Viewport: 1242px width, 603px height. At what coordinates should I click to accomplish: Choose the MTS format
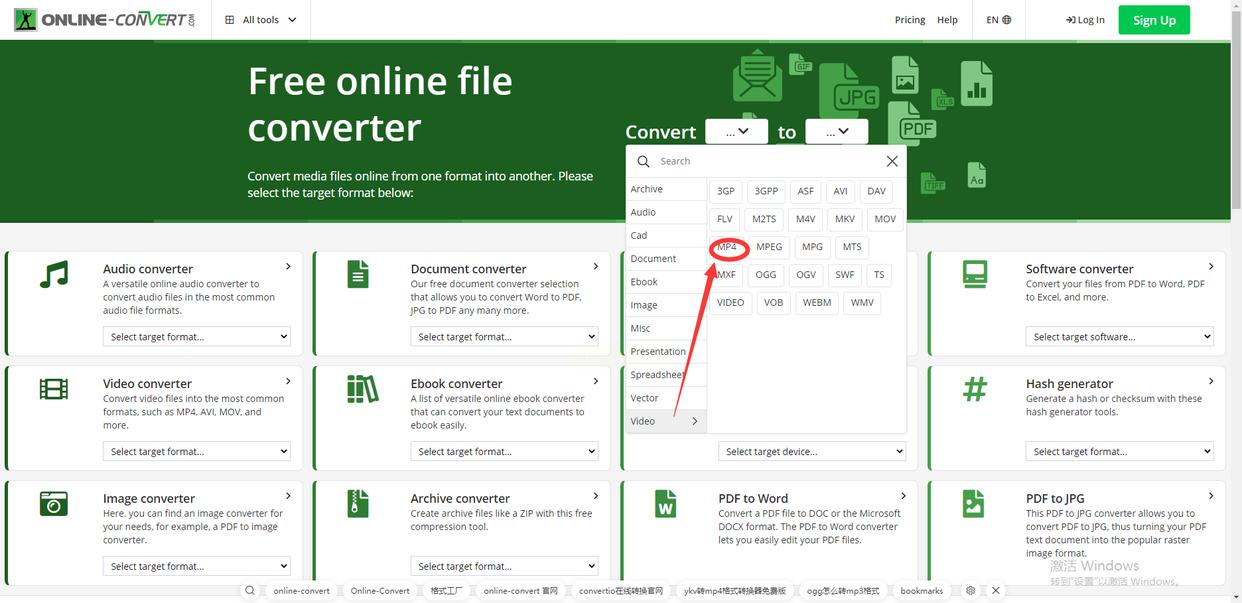pos(852,247)
